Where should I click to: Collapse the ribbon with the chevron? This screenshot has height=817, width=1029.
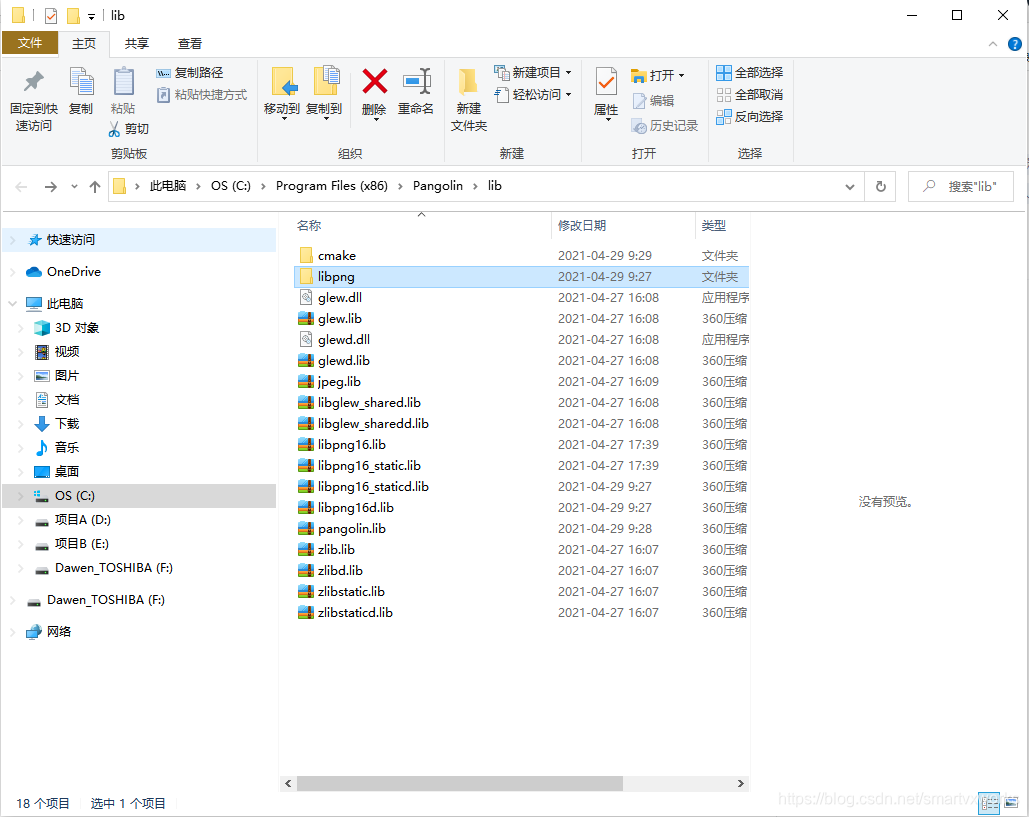tap(993, 44)
